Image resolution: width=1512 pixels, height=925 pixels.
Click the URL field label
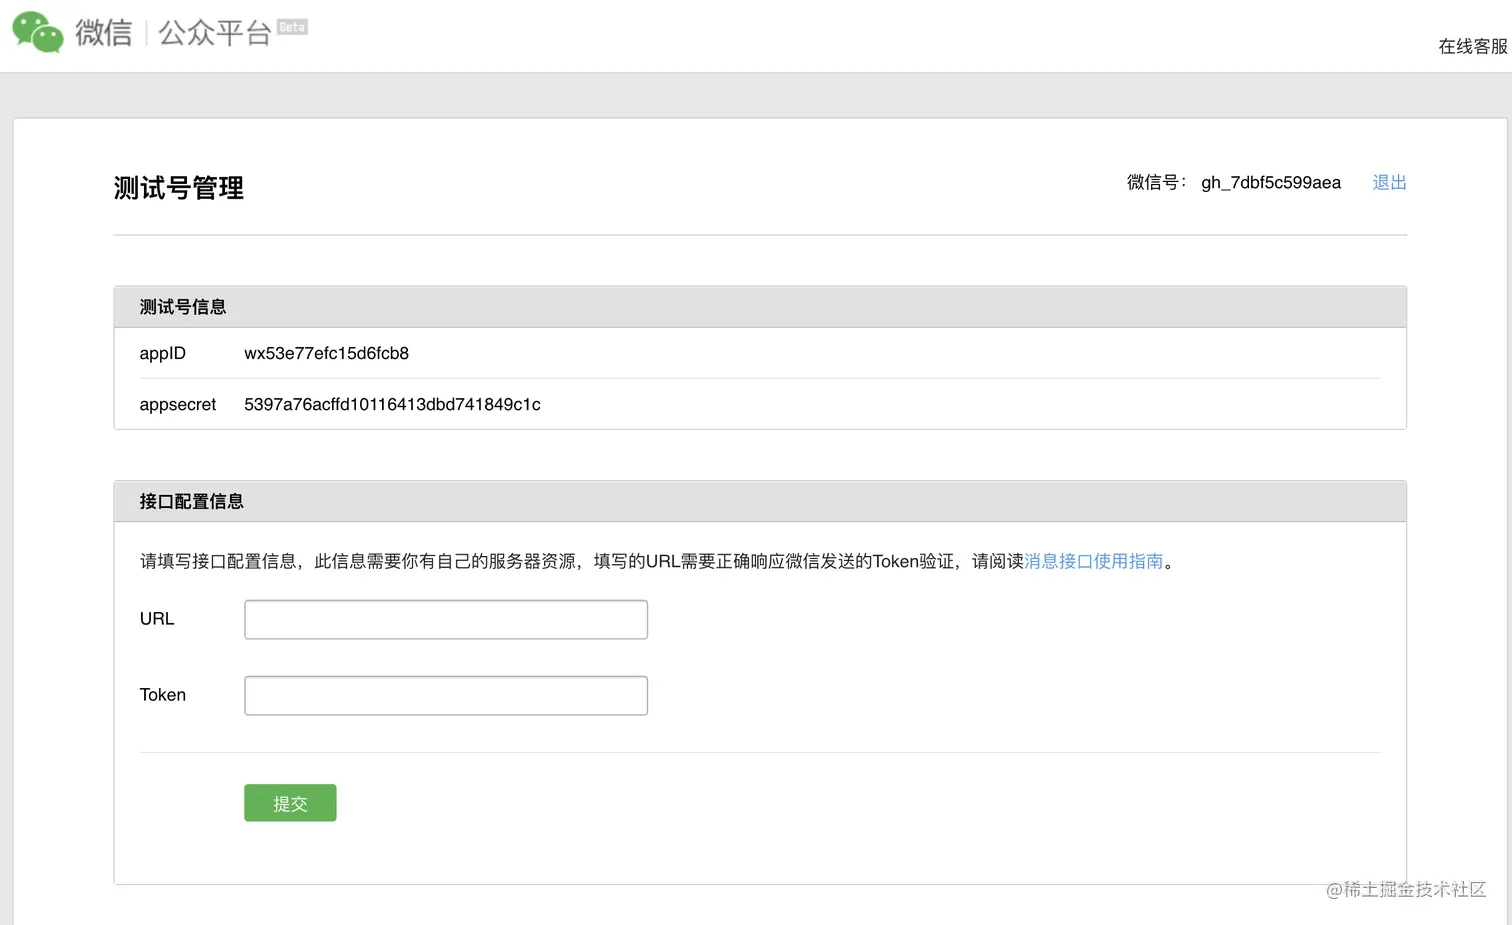pos(157,619)
